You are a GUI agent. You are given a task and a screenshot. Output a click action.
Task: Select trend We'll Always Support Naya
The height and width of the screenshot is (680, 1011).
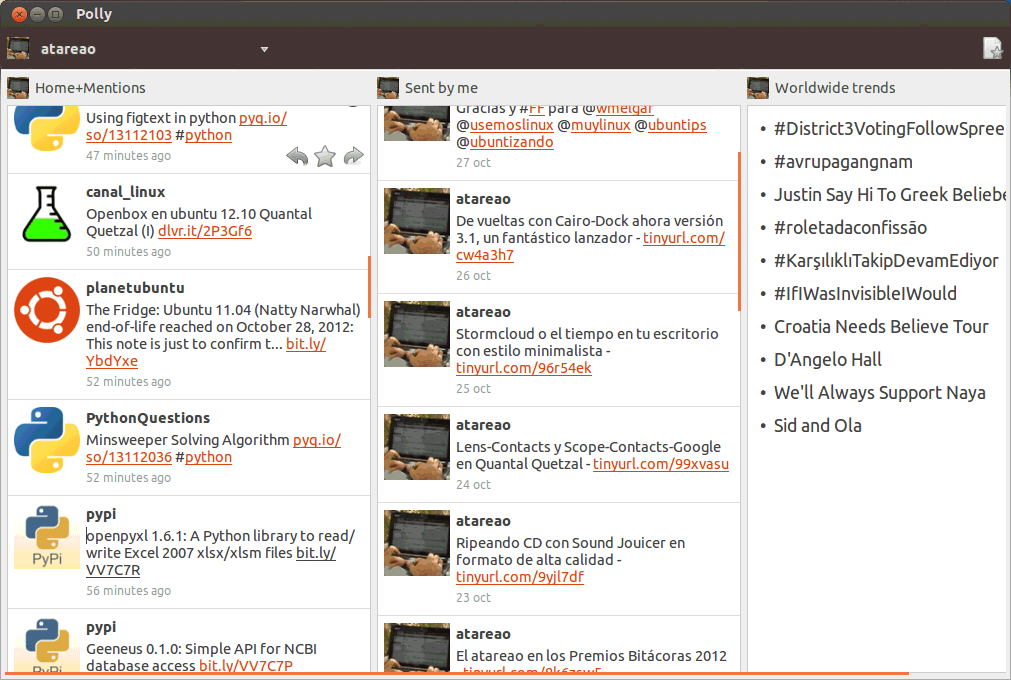879,393
